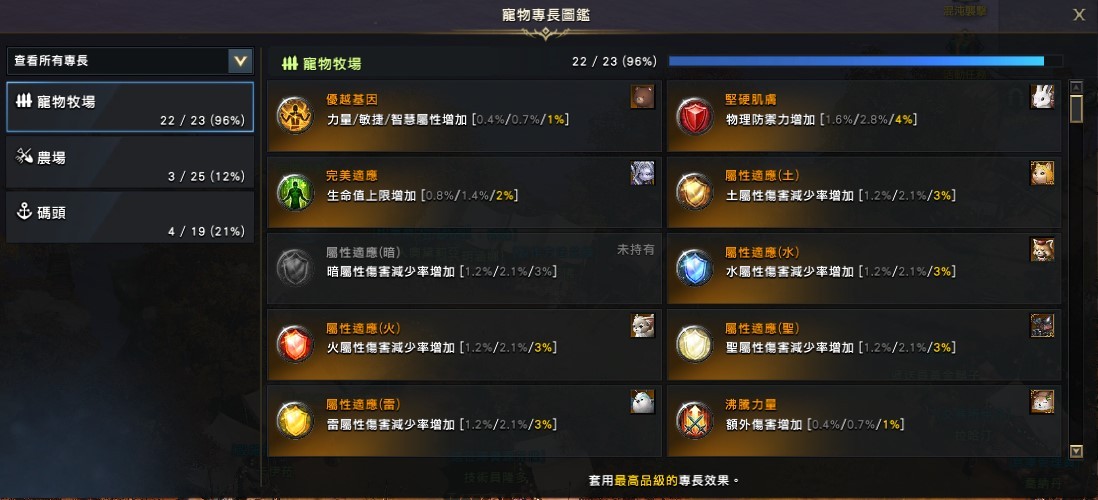Close the 寵物專長圖鑑 window
The height and width of the screenshot is (500, 1098).
(x=1079, y=15)
